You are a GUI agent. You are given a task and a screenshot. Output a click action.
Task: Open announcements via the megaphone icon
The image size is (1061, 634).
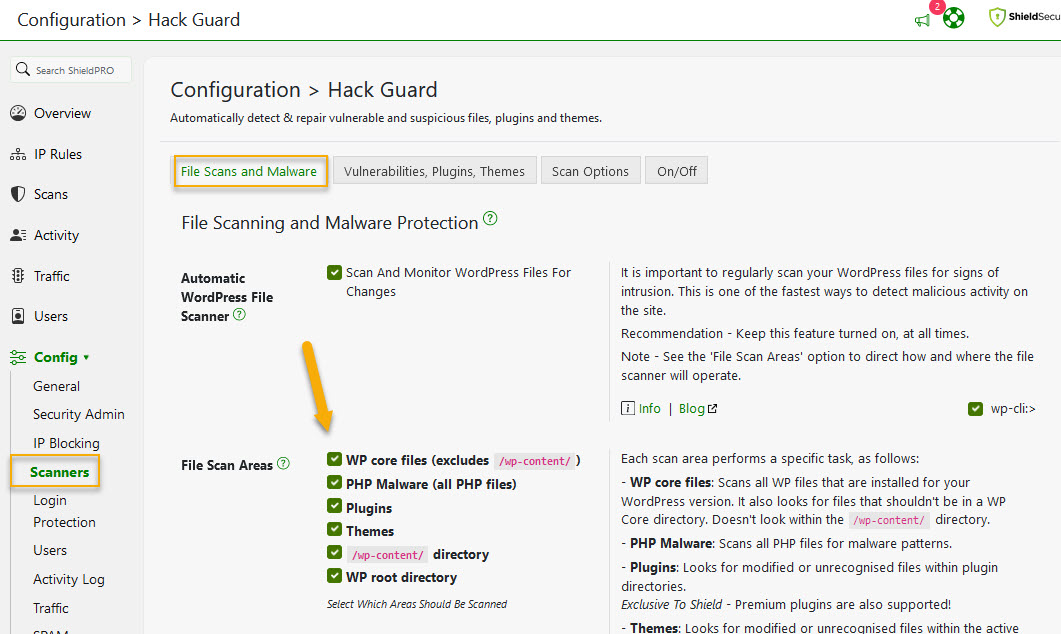(921, 19)
